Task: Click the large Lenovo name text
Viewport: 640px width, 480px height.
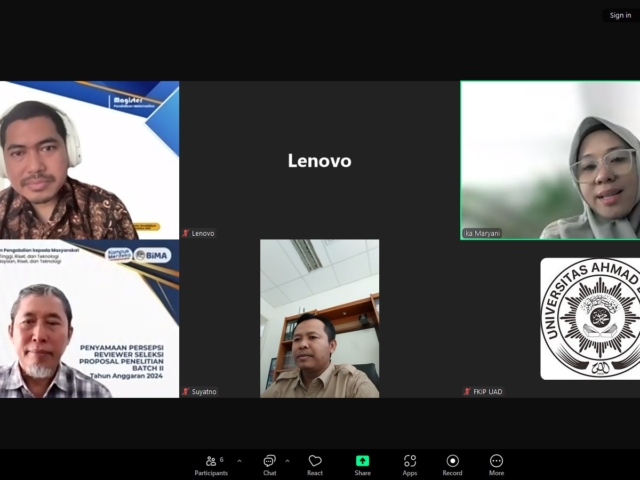Action: pos(320,160)
